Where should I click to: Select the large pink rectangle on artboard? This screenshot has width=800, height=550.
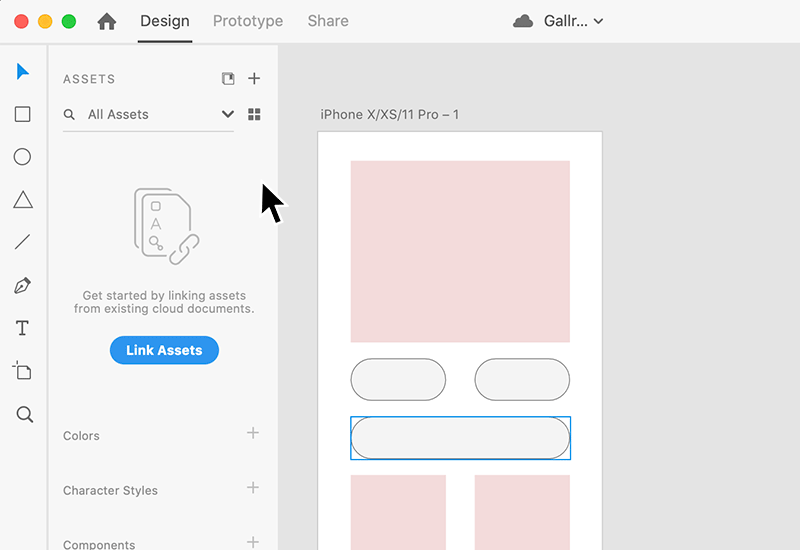pos(460,251)
